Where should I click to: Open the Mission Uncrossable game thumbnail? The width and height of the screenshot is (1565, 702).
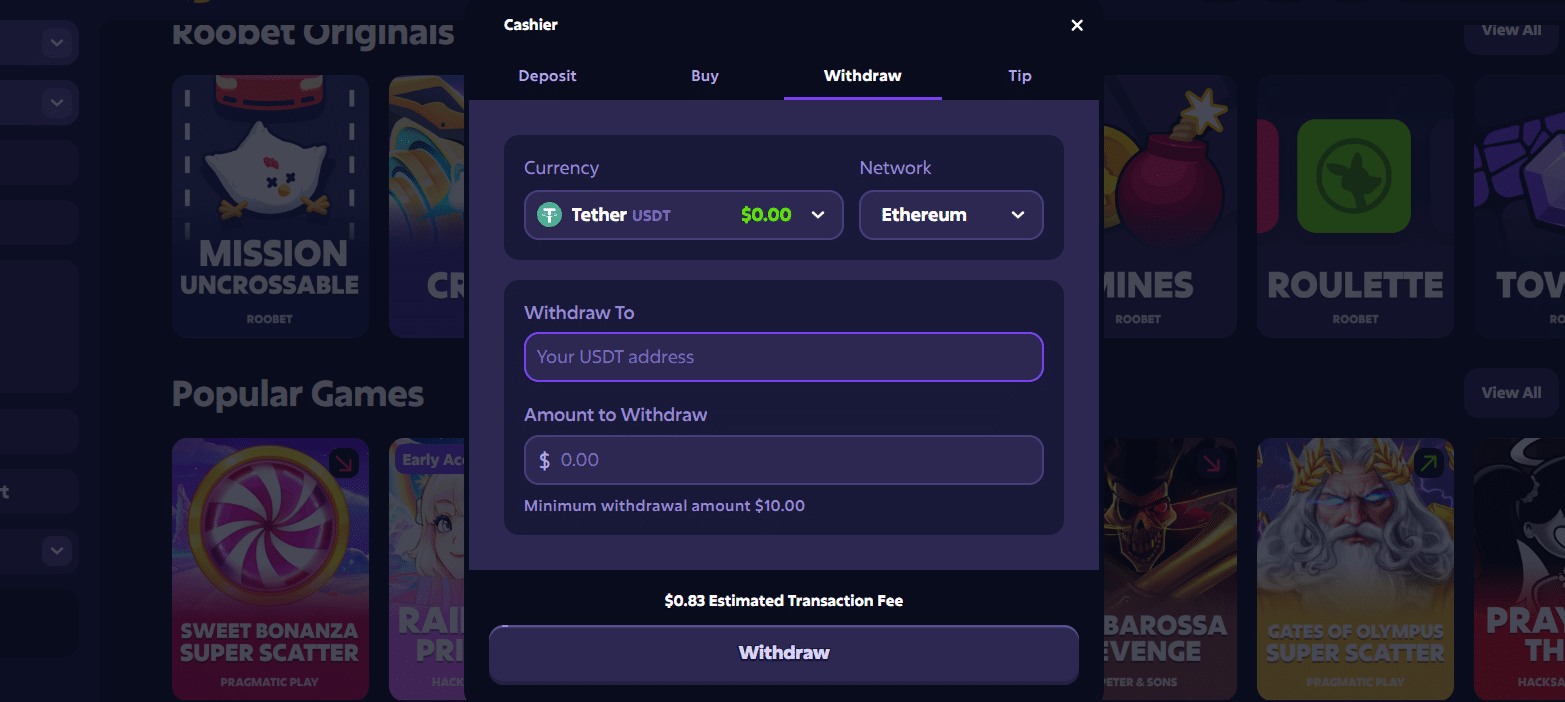270,207
